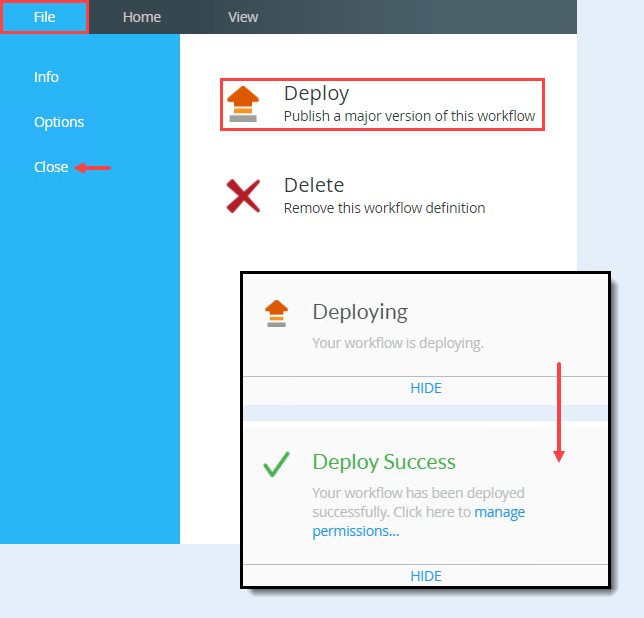
Task: Click the Delete heading text
Action: (314, 185)
